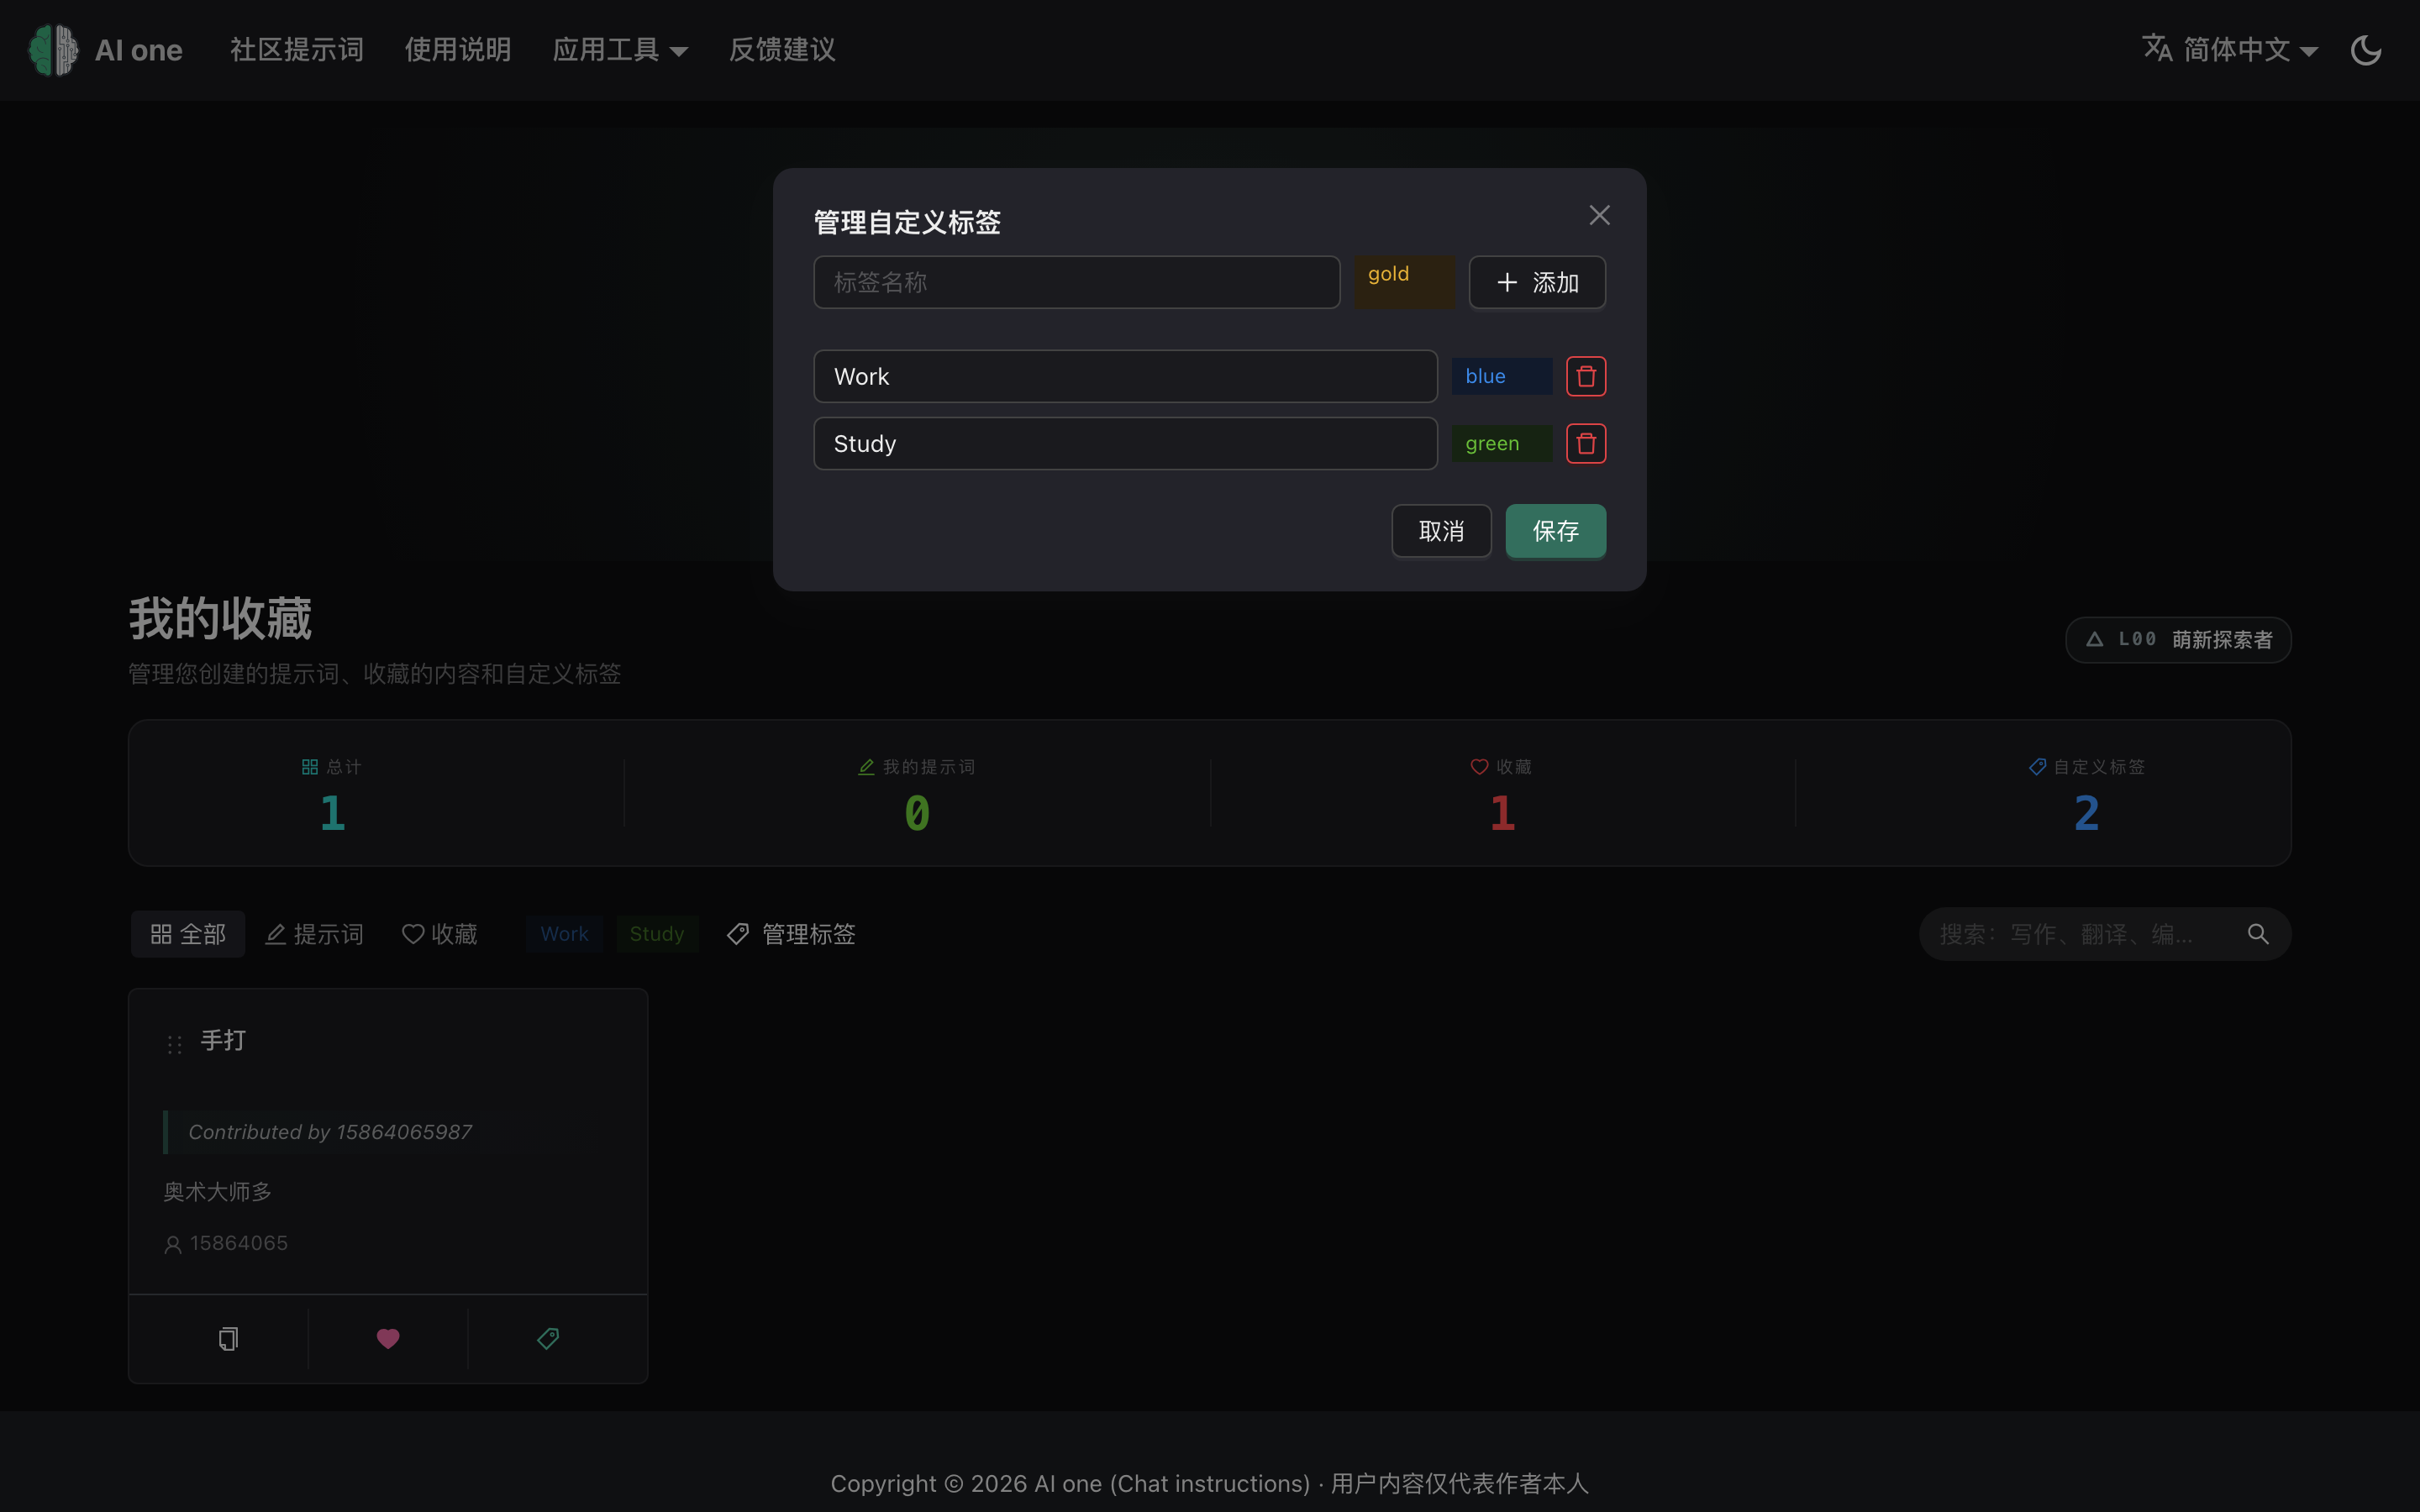The image size is (2420, 1512).
Task: Click the 奥术大师多 card description
Action: pos(217,1191)
